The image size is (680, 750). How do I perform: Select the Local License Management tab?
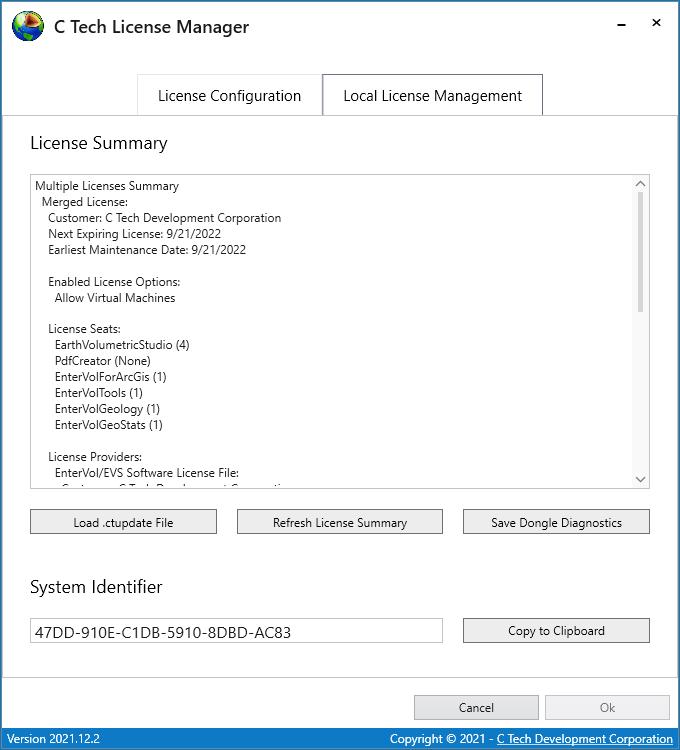click(x=432, y=96)
